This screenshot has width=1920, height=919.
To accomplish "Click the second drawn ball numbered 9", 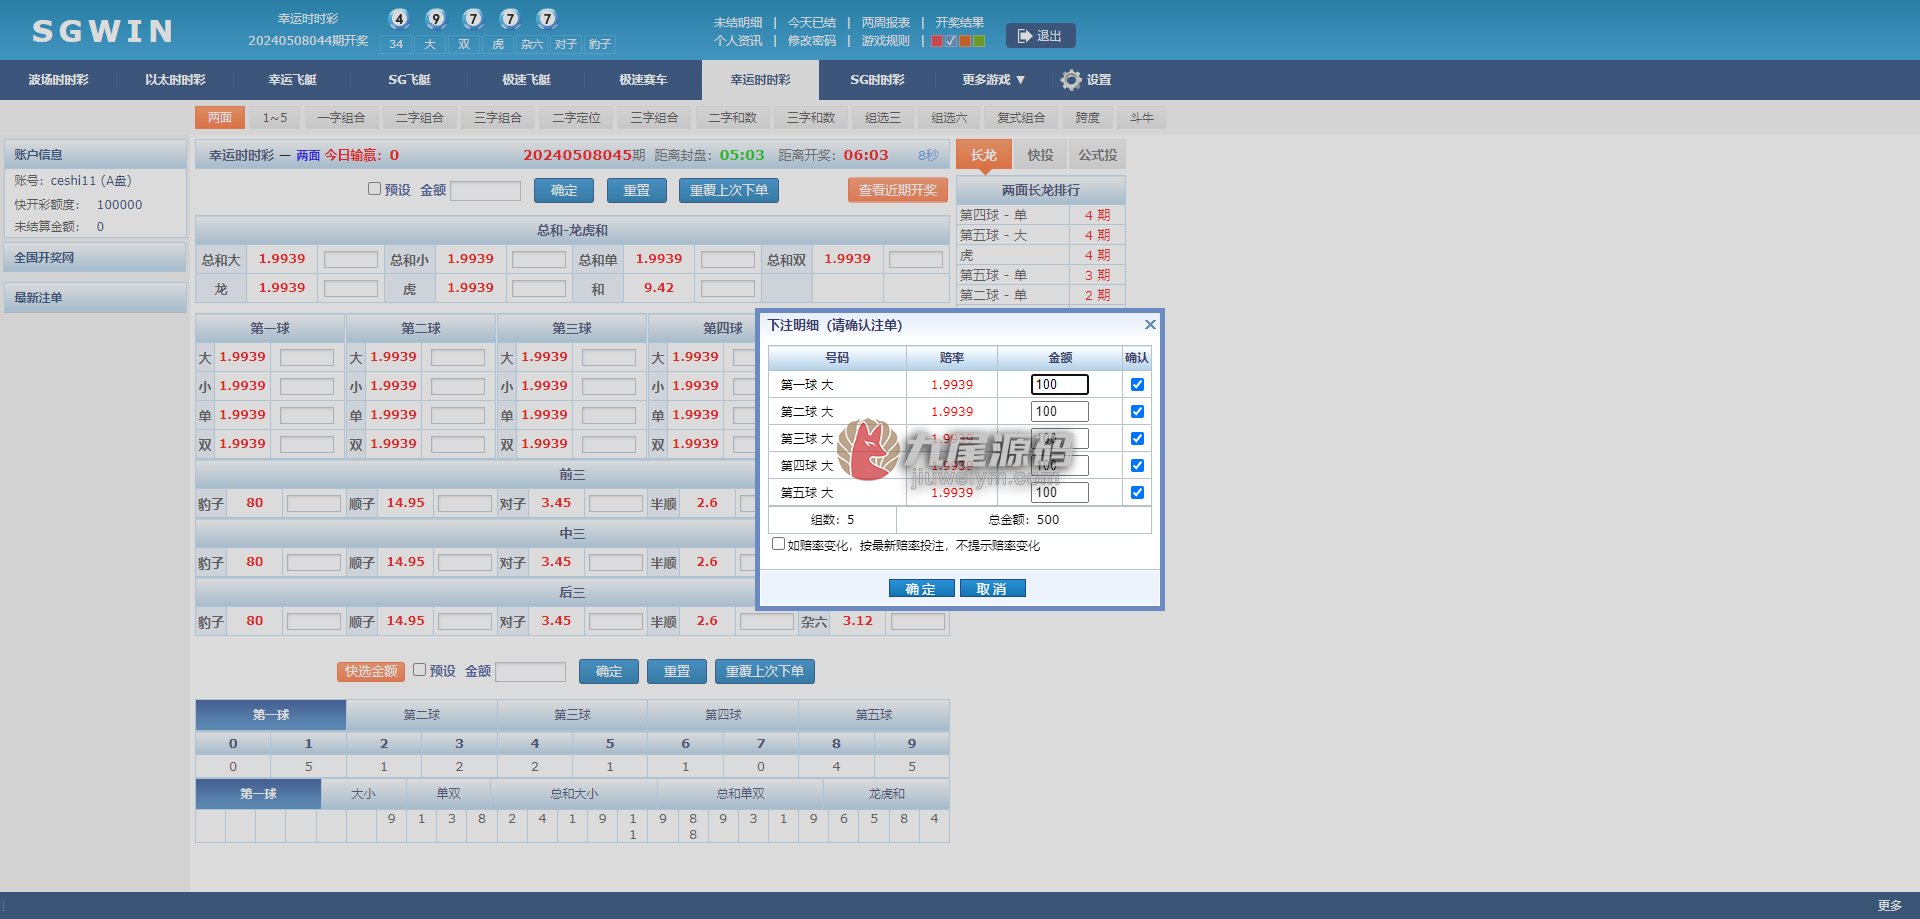I will point(436,18).
